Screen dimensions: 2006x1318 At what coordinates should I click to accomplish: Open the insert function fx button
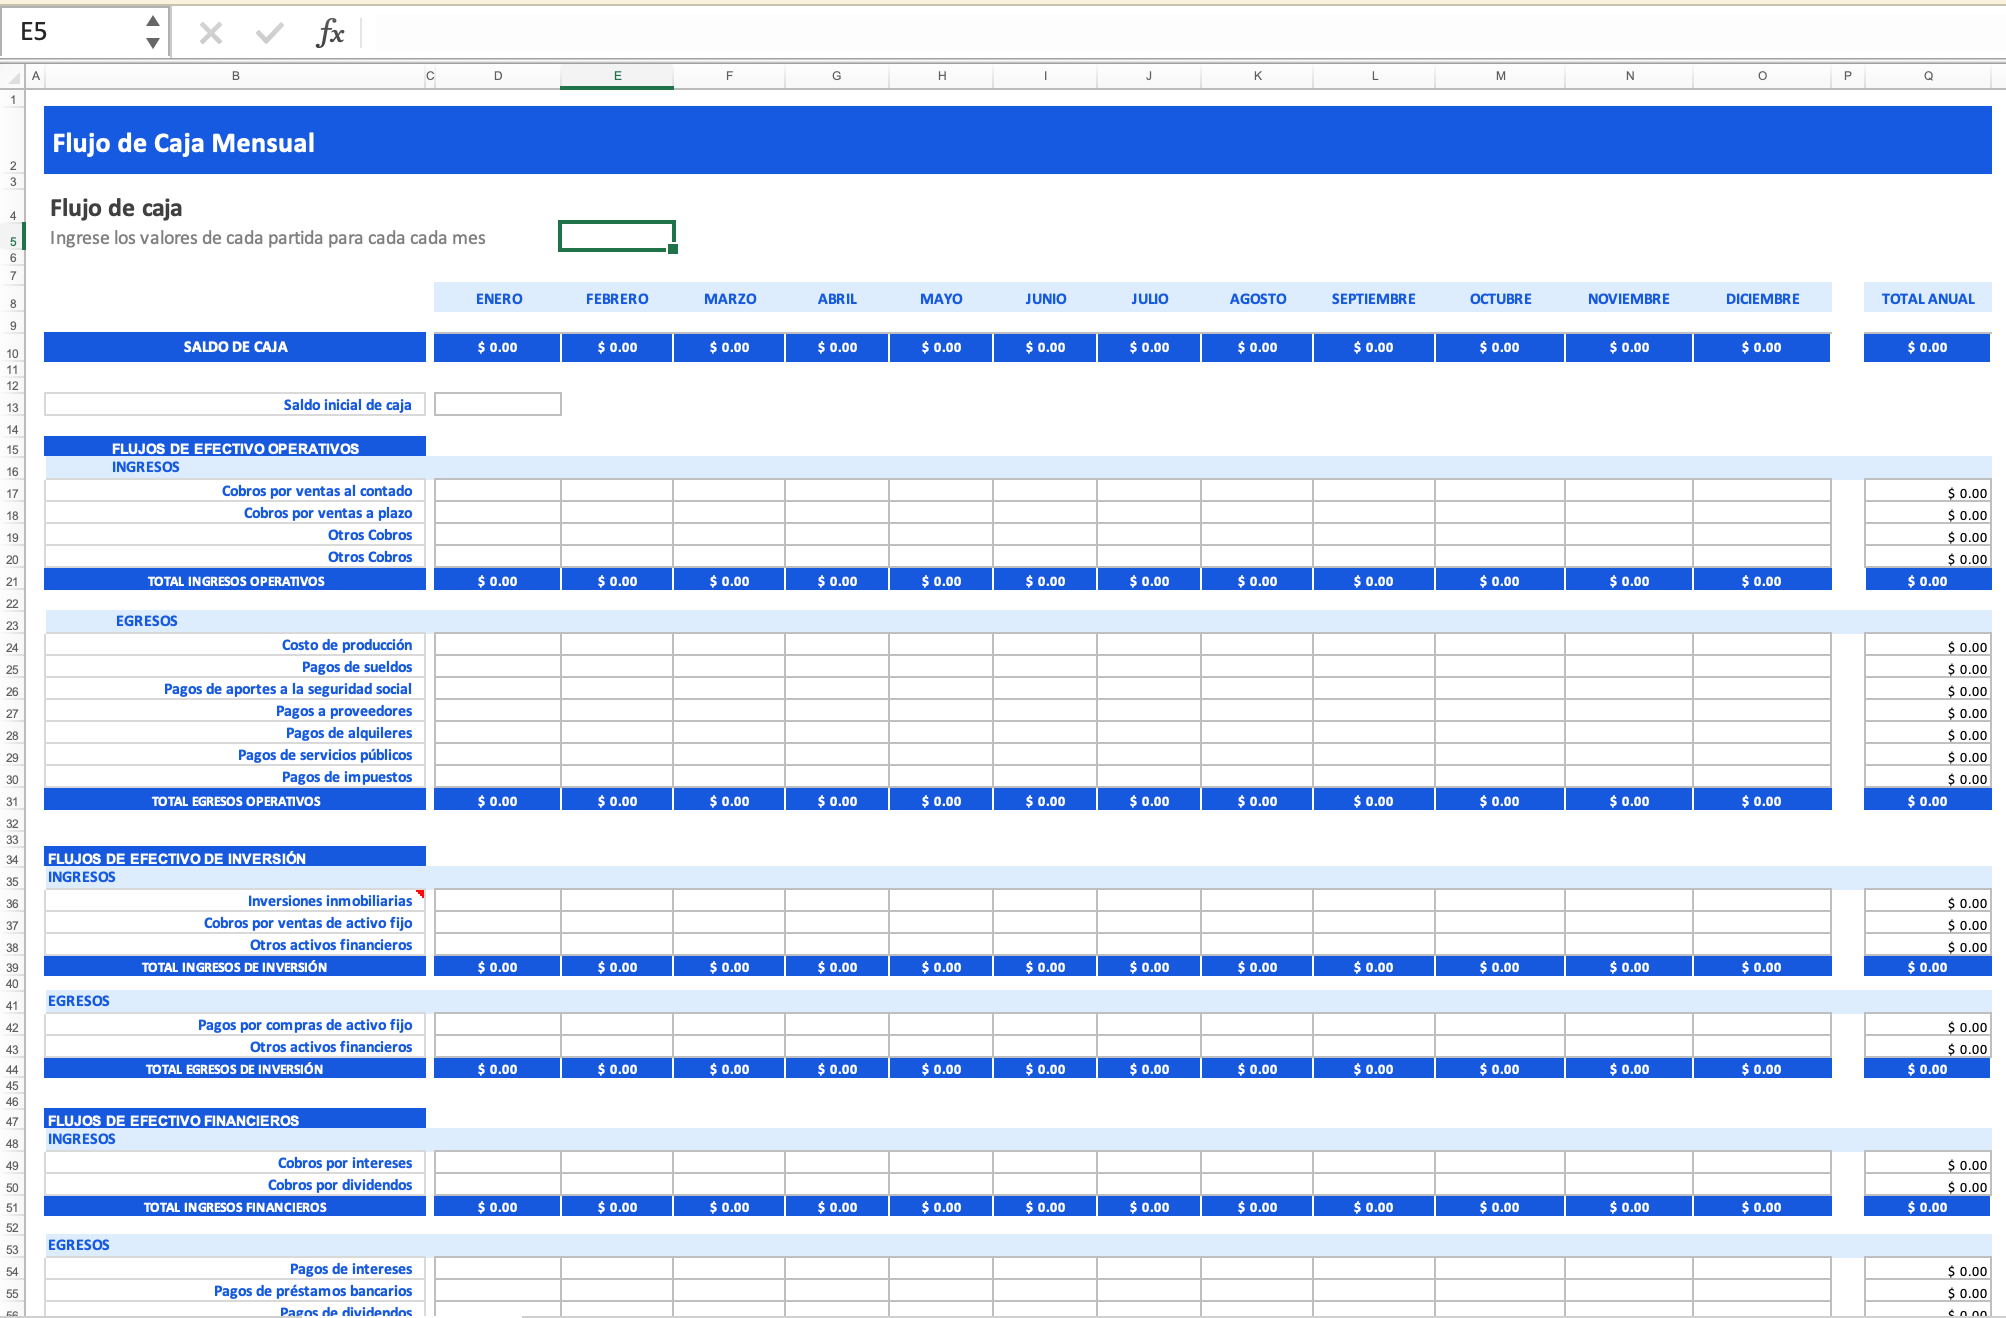point(329,33)
